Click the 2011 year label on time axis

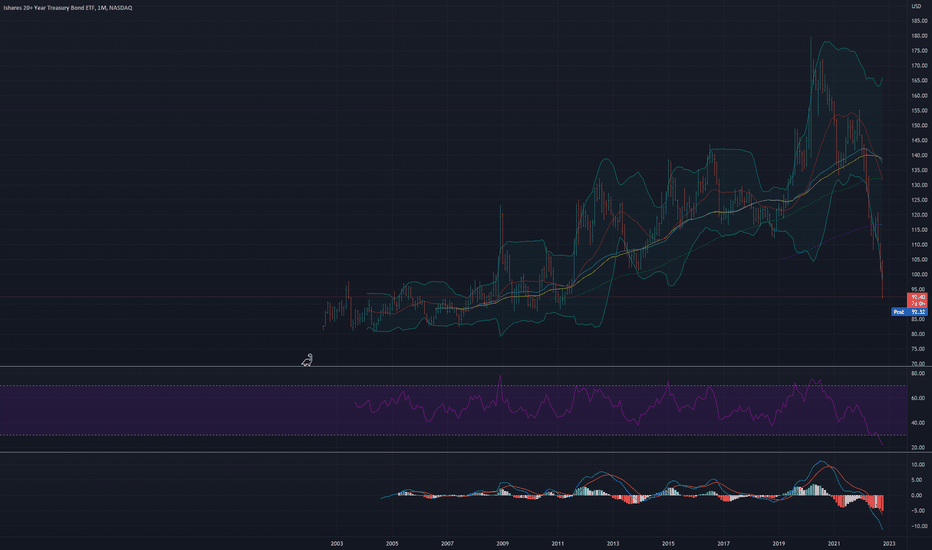(x=558, y=543)
